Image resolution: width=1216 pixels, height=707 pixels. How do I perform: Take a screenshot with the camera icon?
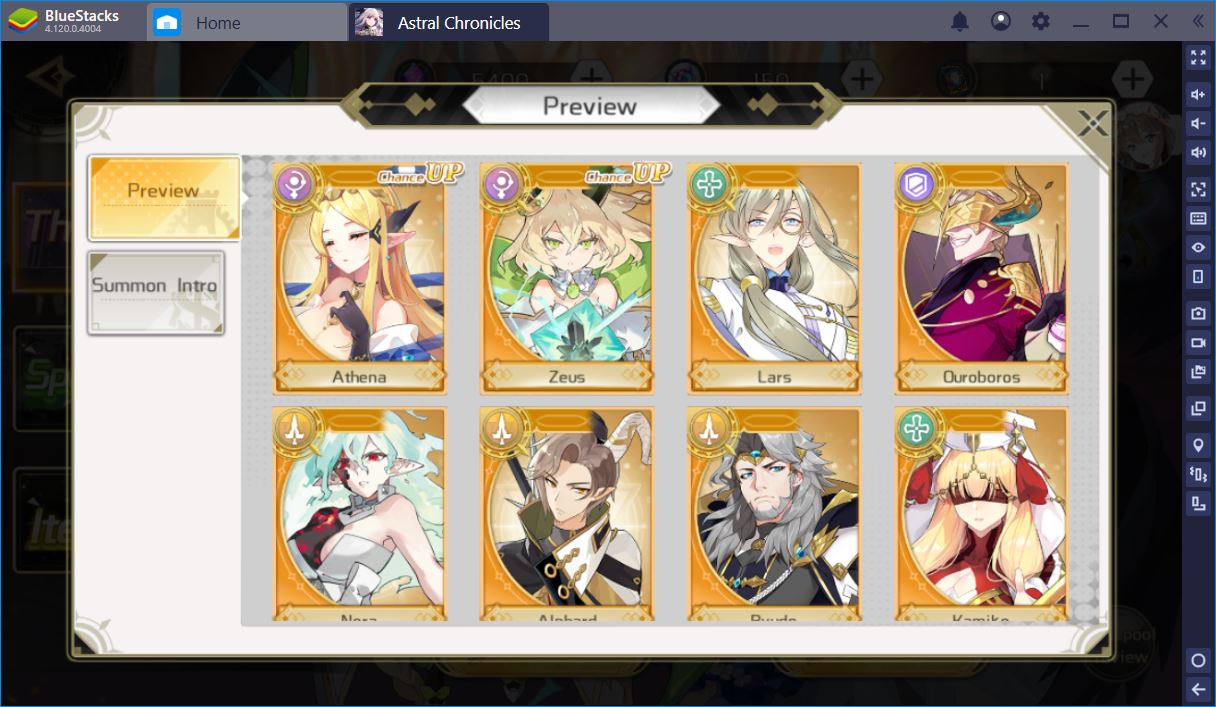(x=1197, y=313)
